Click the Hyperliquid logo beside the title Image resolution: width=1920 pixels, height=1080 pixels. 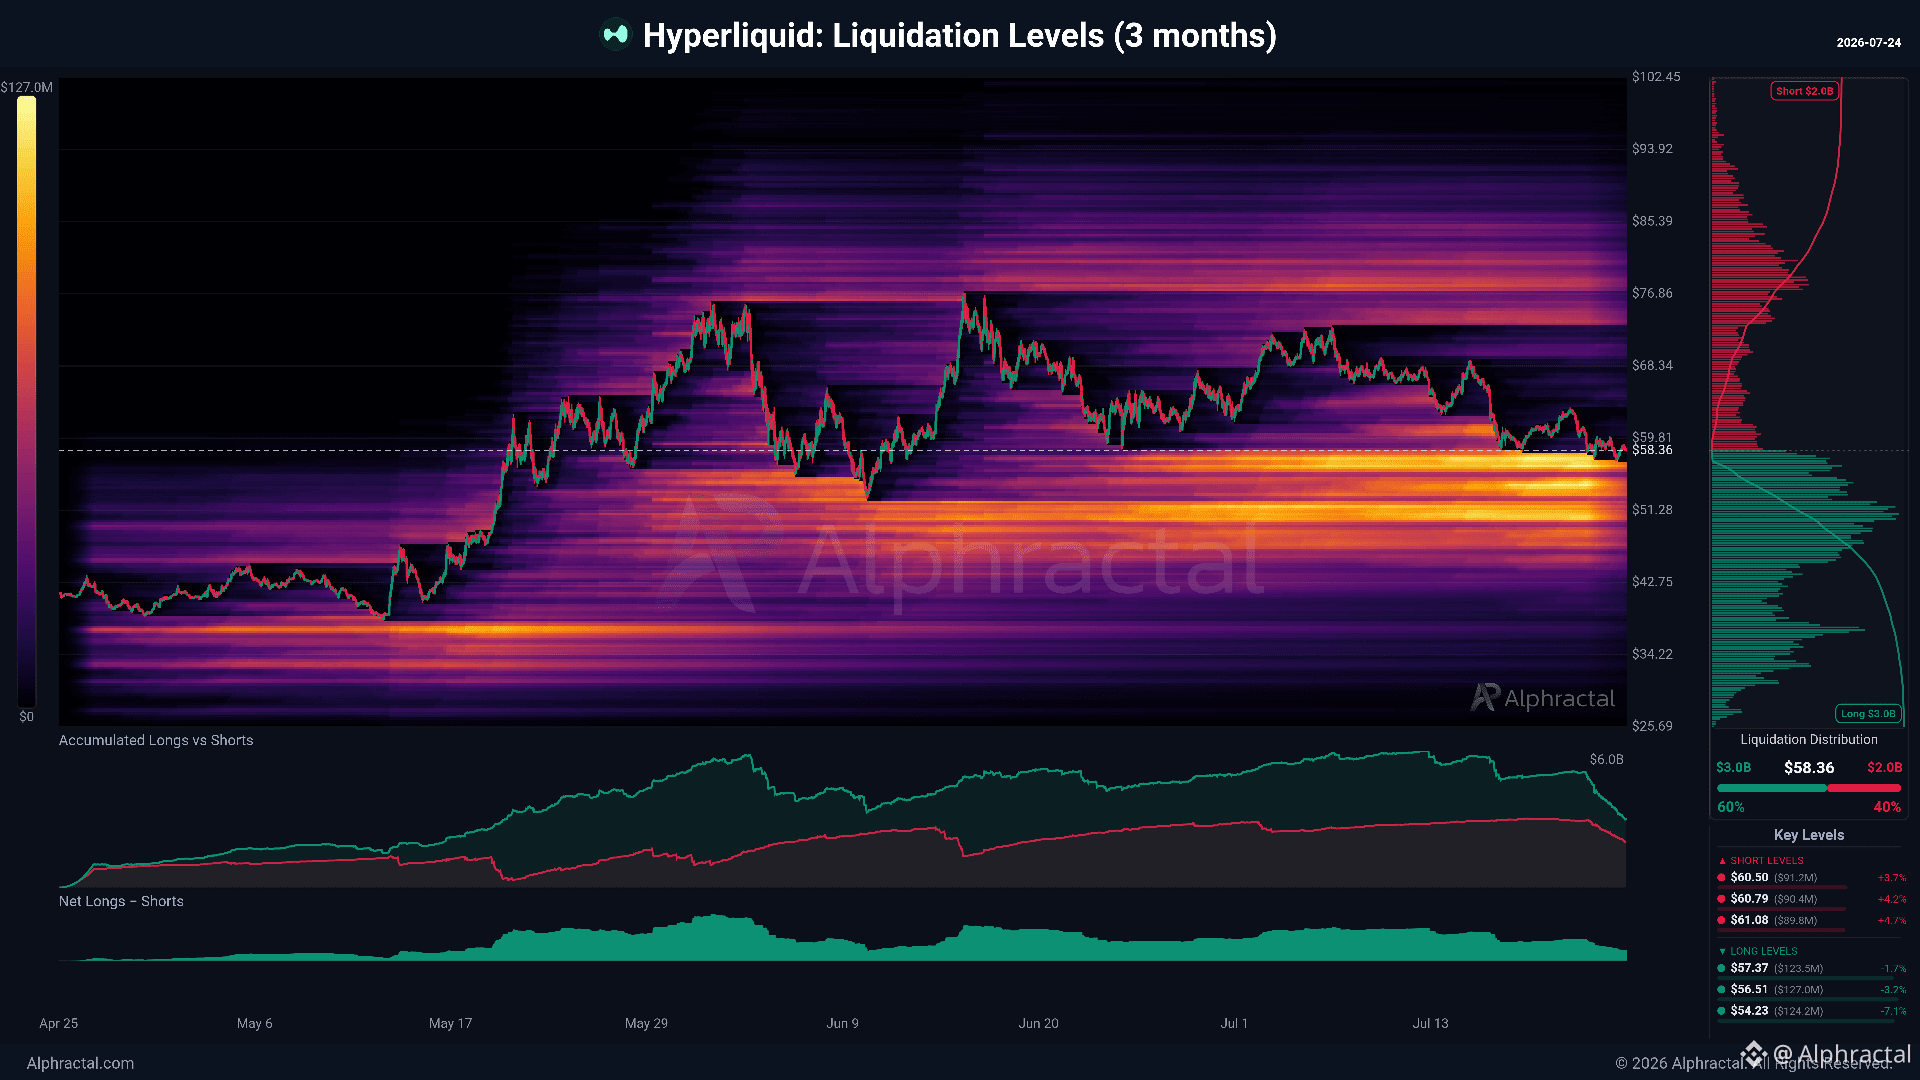tap(615, 35)
